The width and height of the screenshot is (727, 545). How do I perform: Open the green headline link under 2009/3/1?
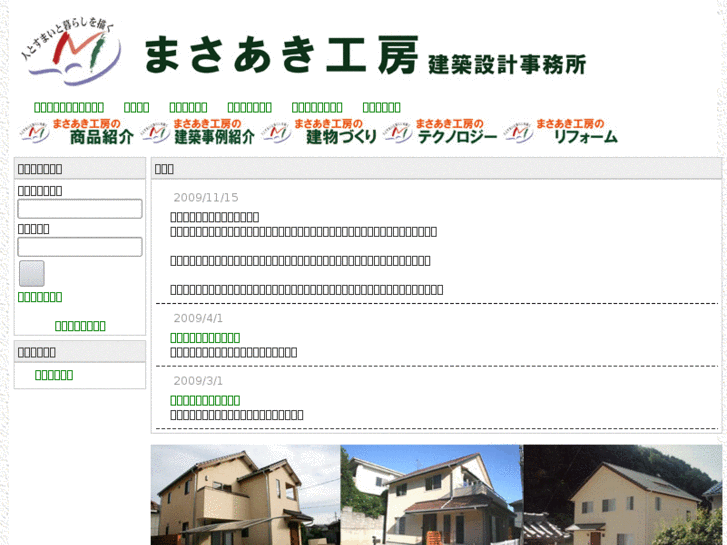(x=205, y=400)
